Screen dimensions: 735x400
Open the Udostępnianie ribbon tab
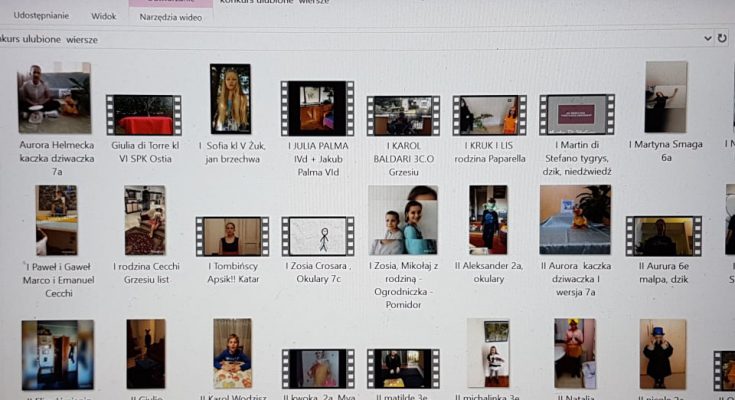[41, 15]
